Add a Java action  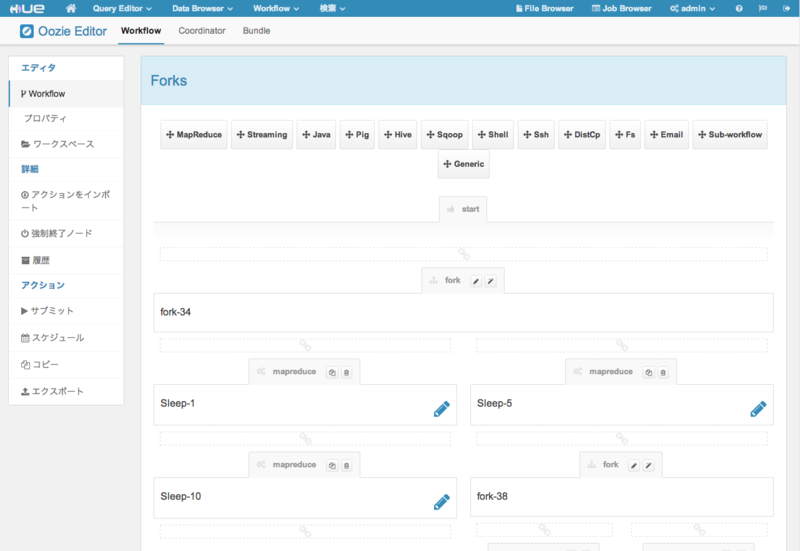coord(316,135)
